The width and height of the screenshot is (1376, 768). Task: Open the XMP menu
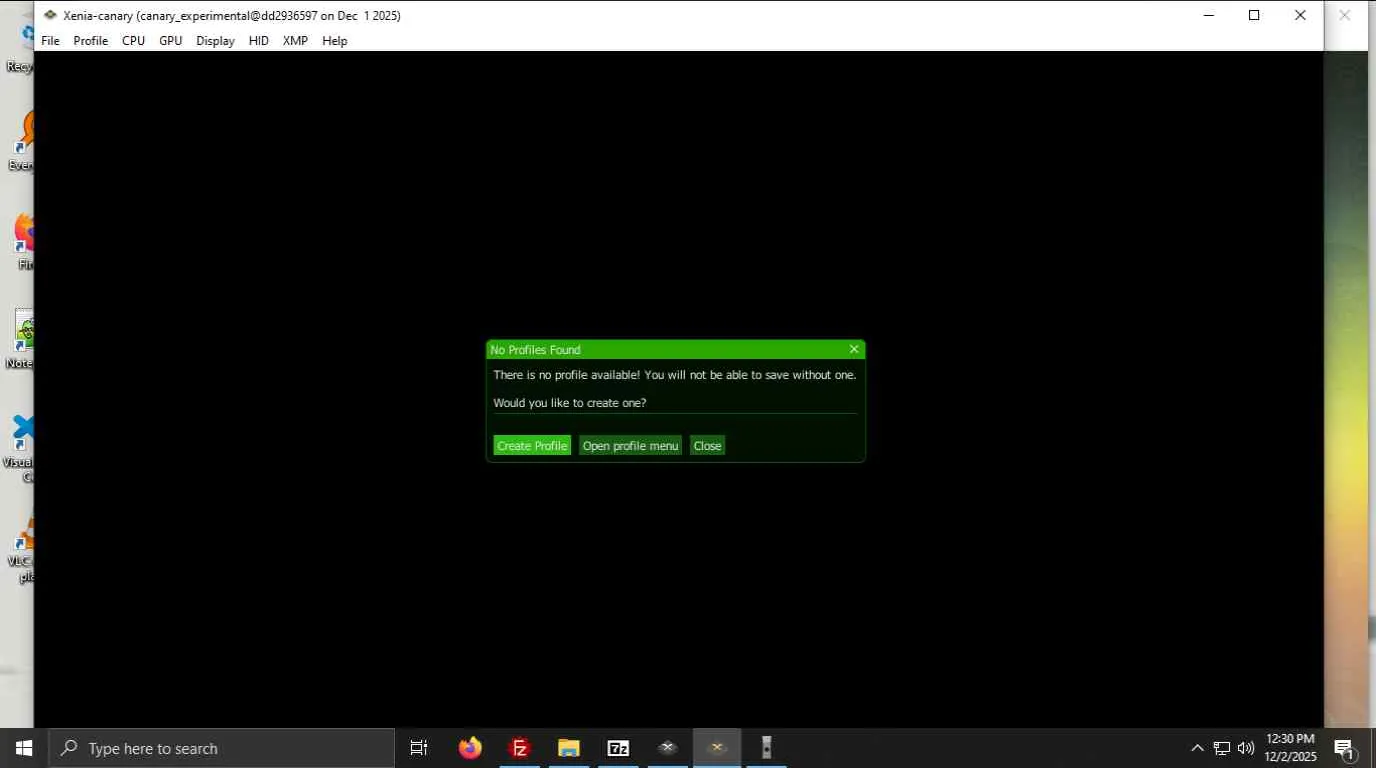[295, 41]
